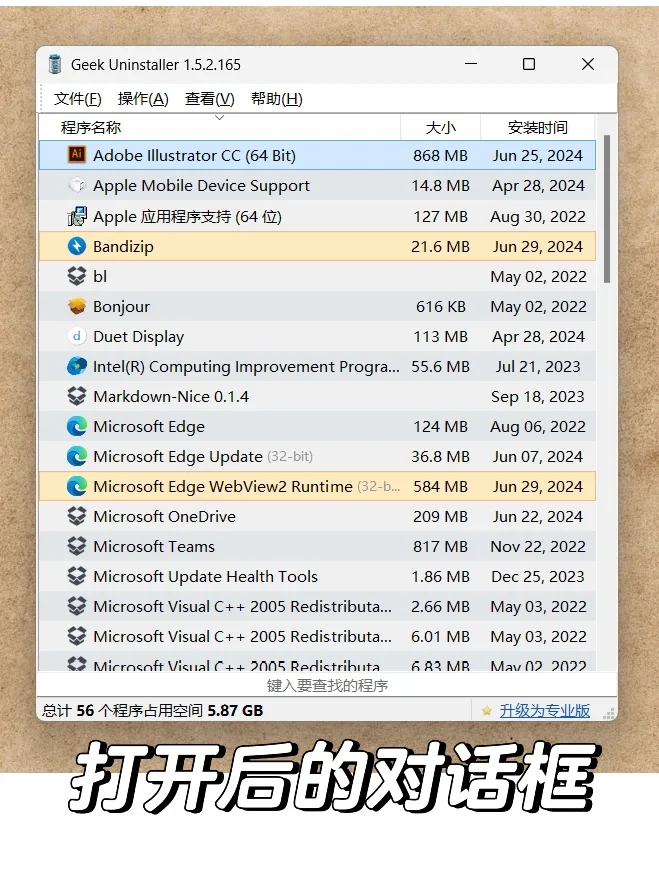This screenshot has height=878, width=659.
Task: Click the Nov 22, 2022 install date
Action: click(x=538, y=547)
